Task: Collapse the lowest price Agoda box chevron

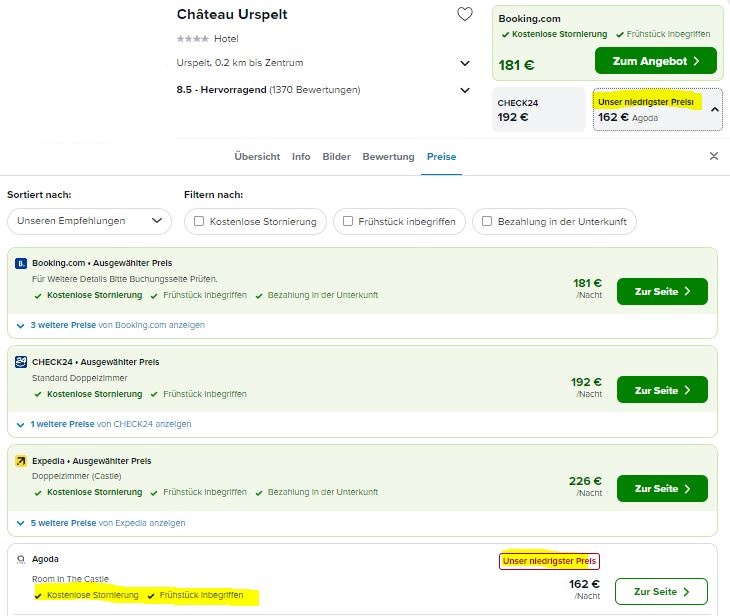Action: [715, 109]
